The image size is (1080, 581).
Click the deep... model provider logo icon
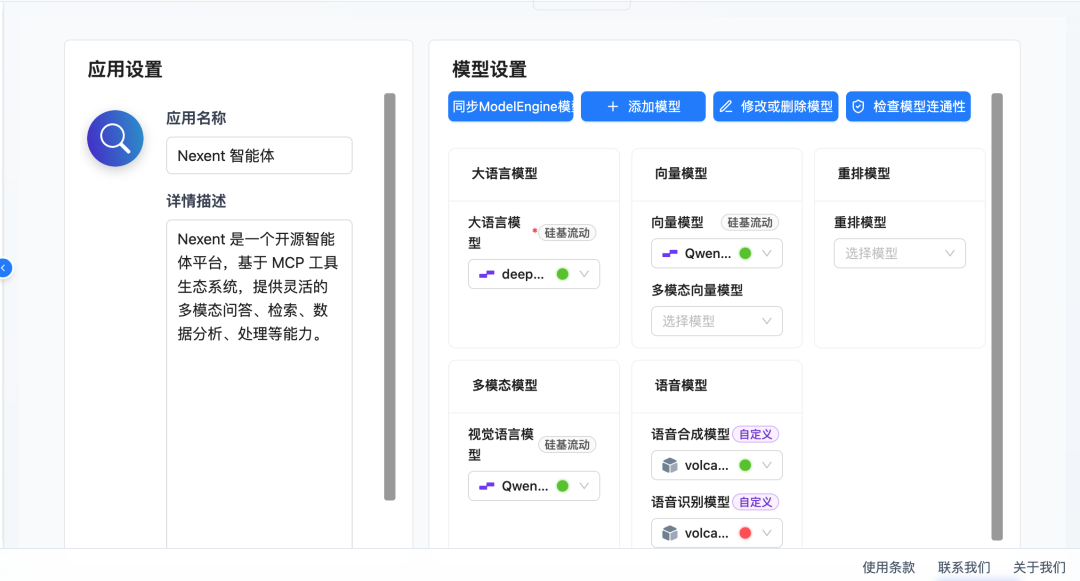487,274
